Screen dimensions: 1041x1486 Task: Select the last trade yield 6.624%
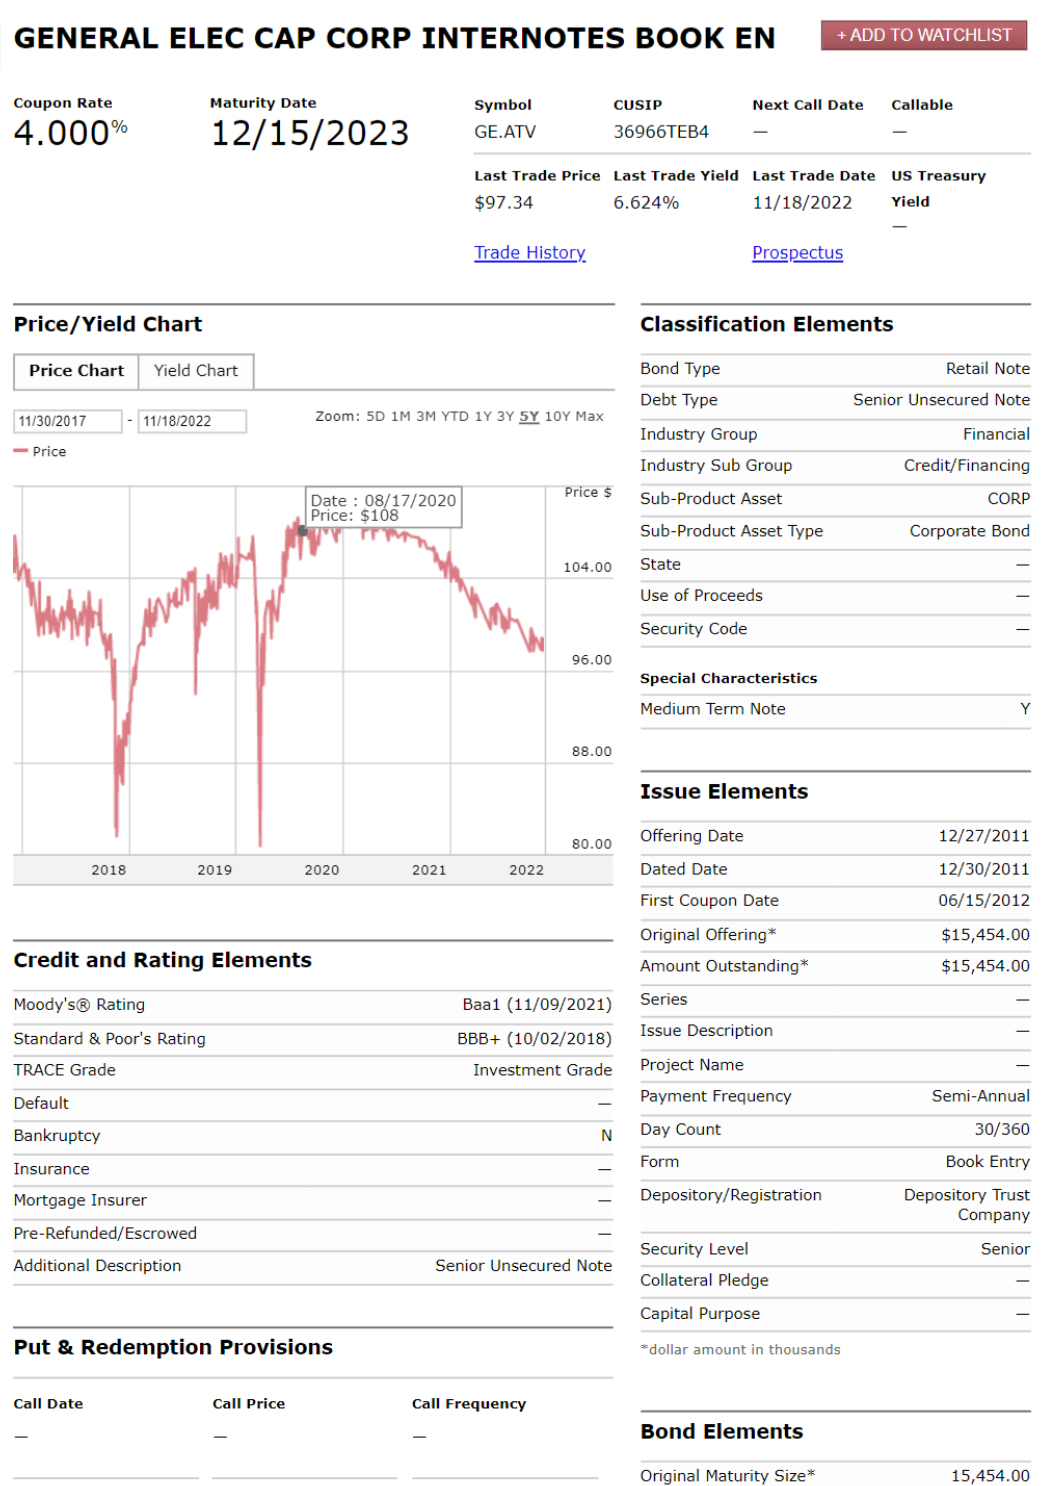646,203
